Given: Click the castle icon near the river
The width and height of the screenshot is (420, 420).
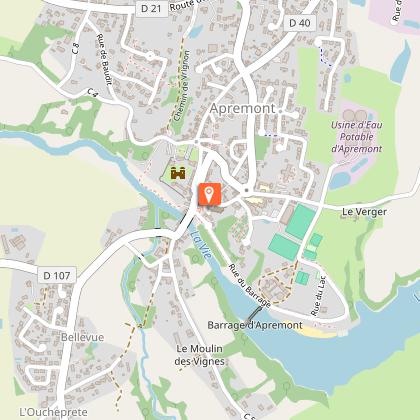Looking at the screenshot, I should click(178, 173).
